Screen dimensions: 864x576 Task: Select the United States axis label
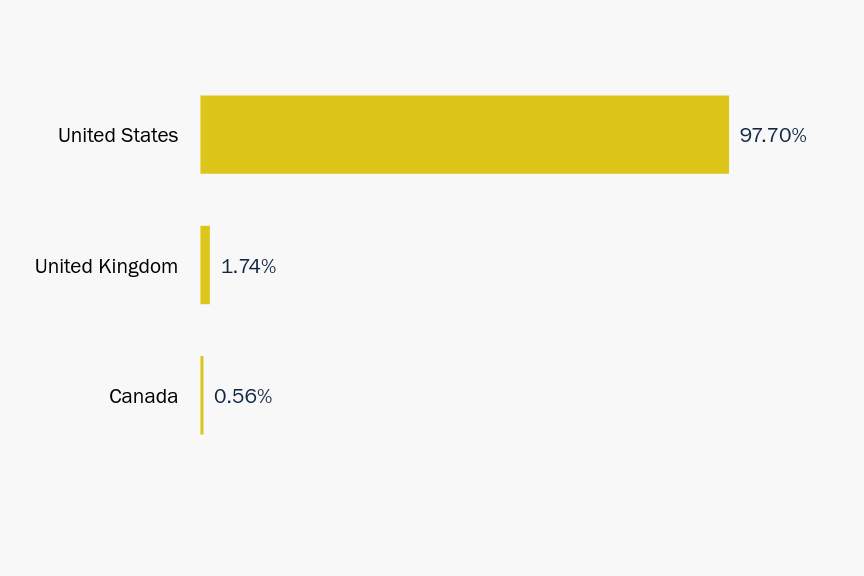[118, 135]
